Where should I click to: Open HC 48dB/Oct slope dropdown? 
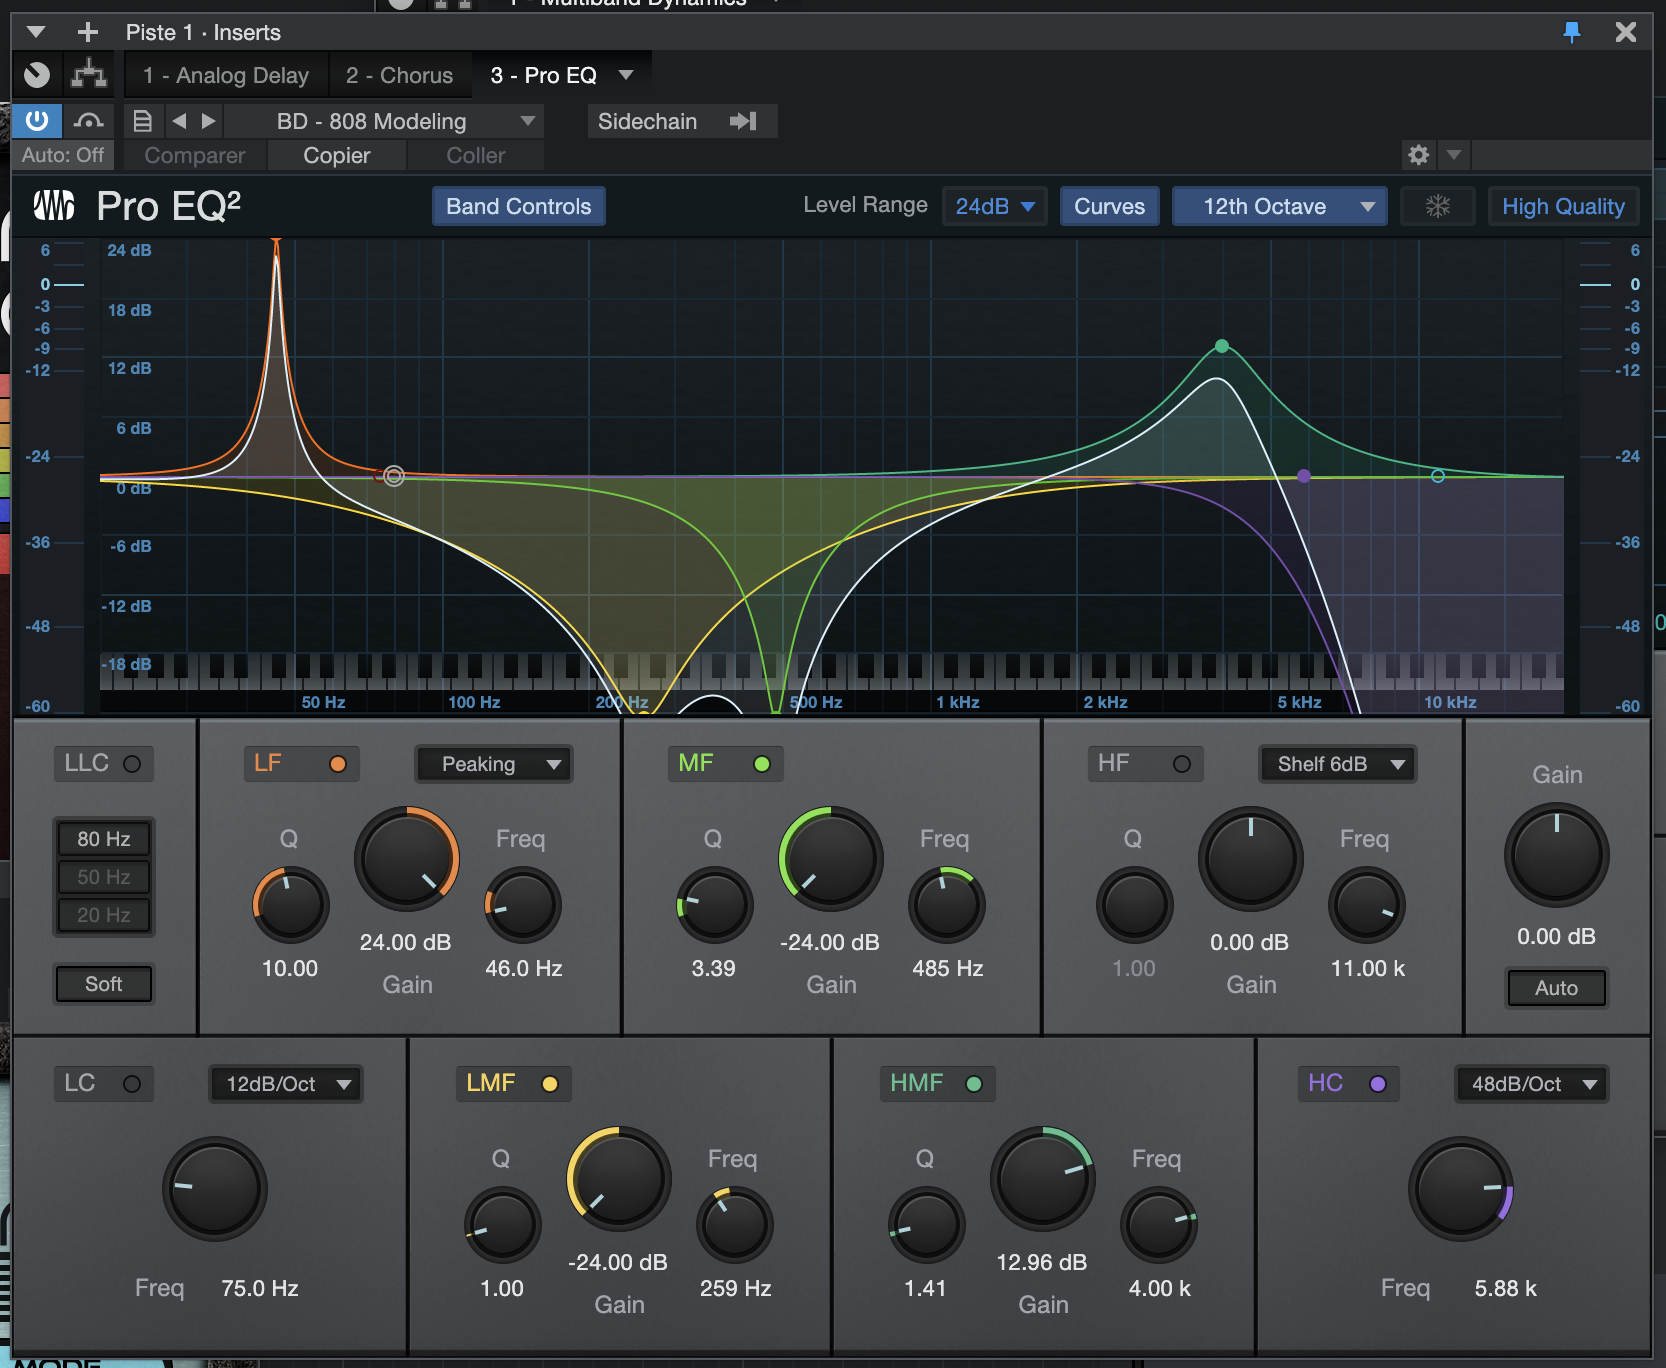[x=1532, y=1084]
